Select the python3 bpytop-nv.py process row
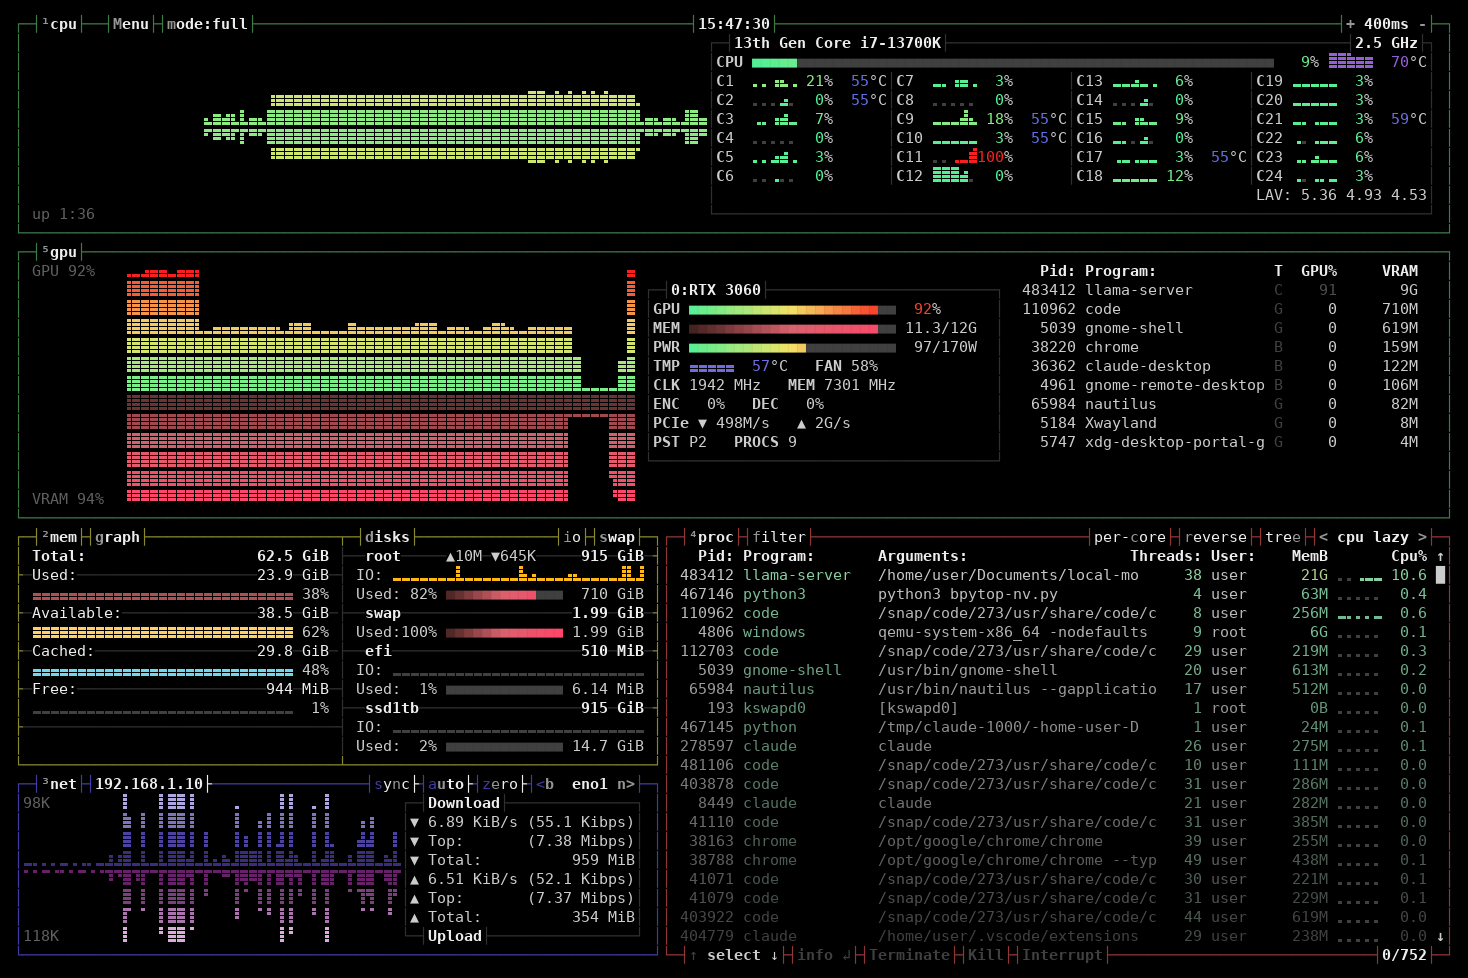Image resolution: width=1468 pixels, height=978 pixels. click(x=1053, y=594)
